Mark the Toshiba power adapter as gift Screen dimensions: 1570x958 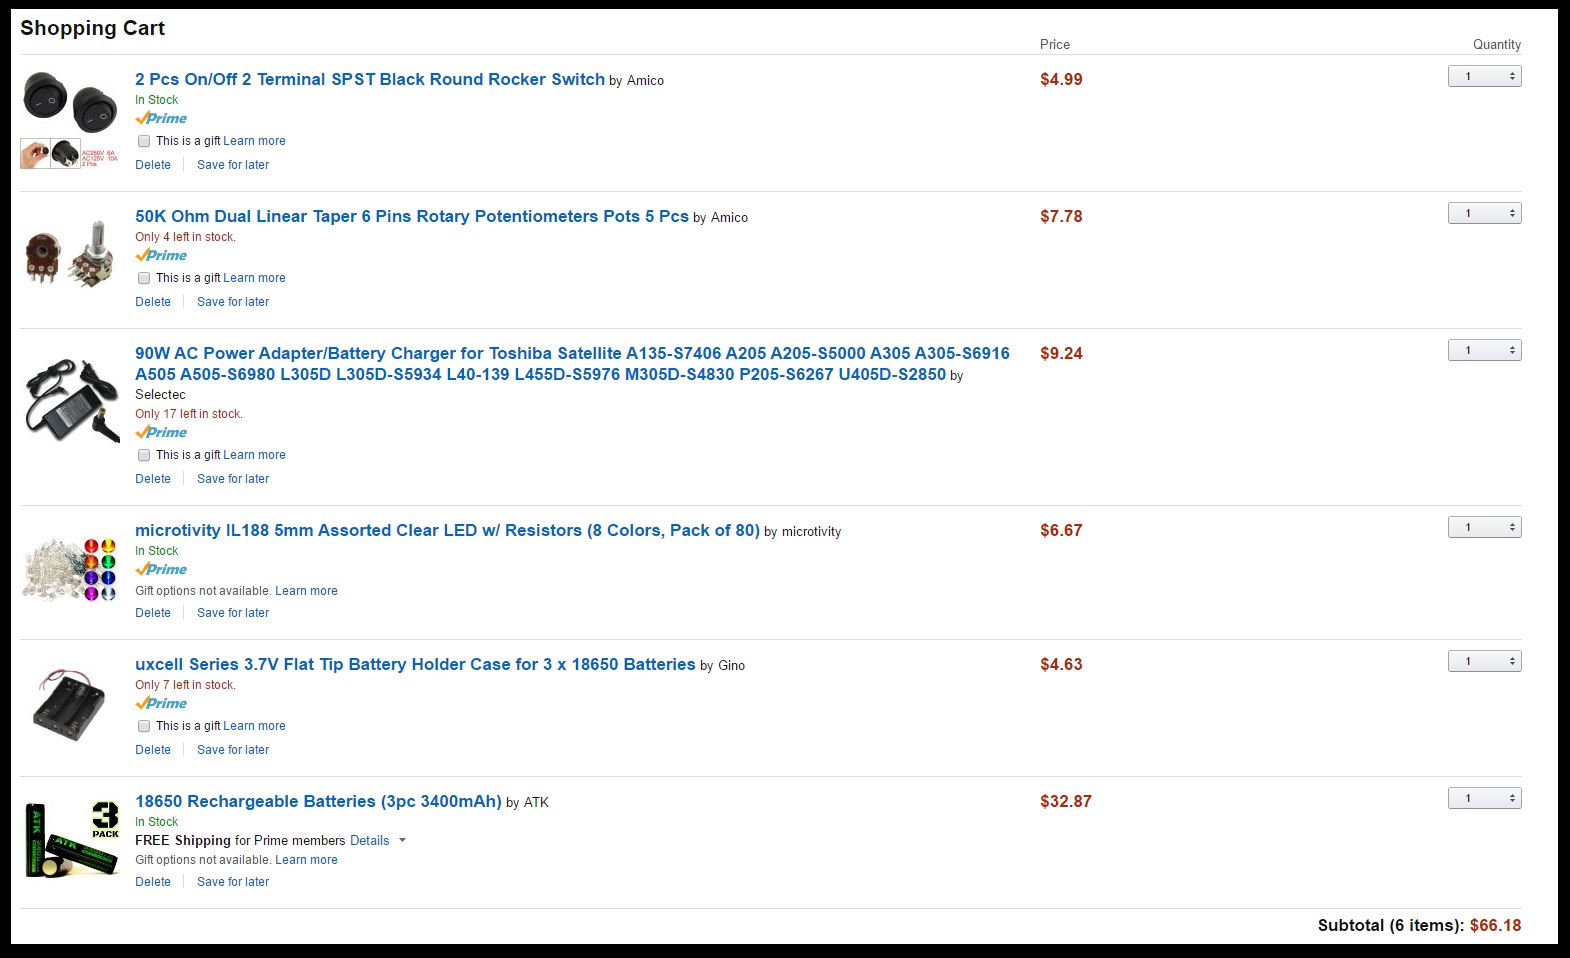point(144,455)
